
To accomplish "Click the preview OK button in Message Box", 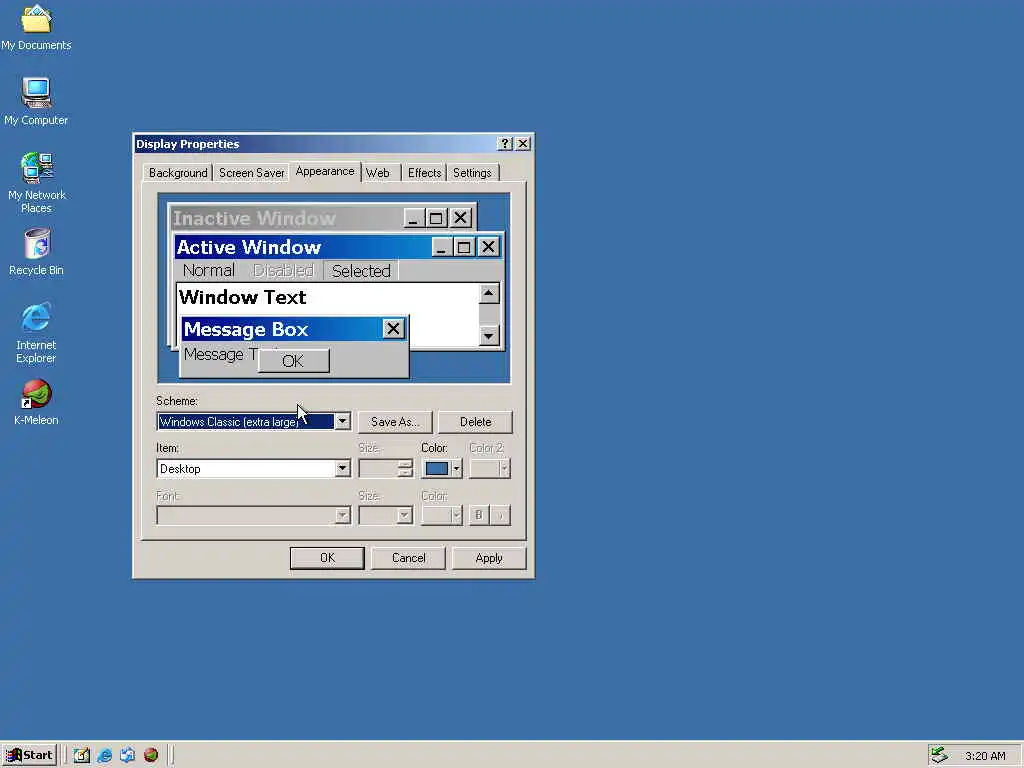I will click(x=293, y=360).
